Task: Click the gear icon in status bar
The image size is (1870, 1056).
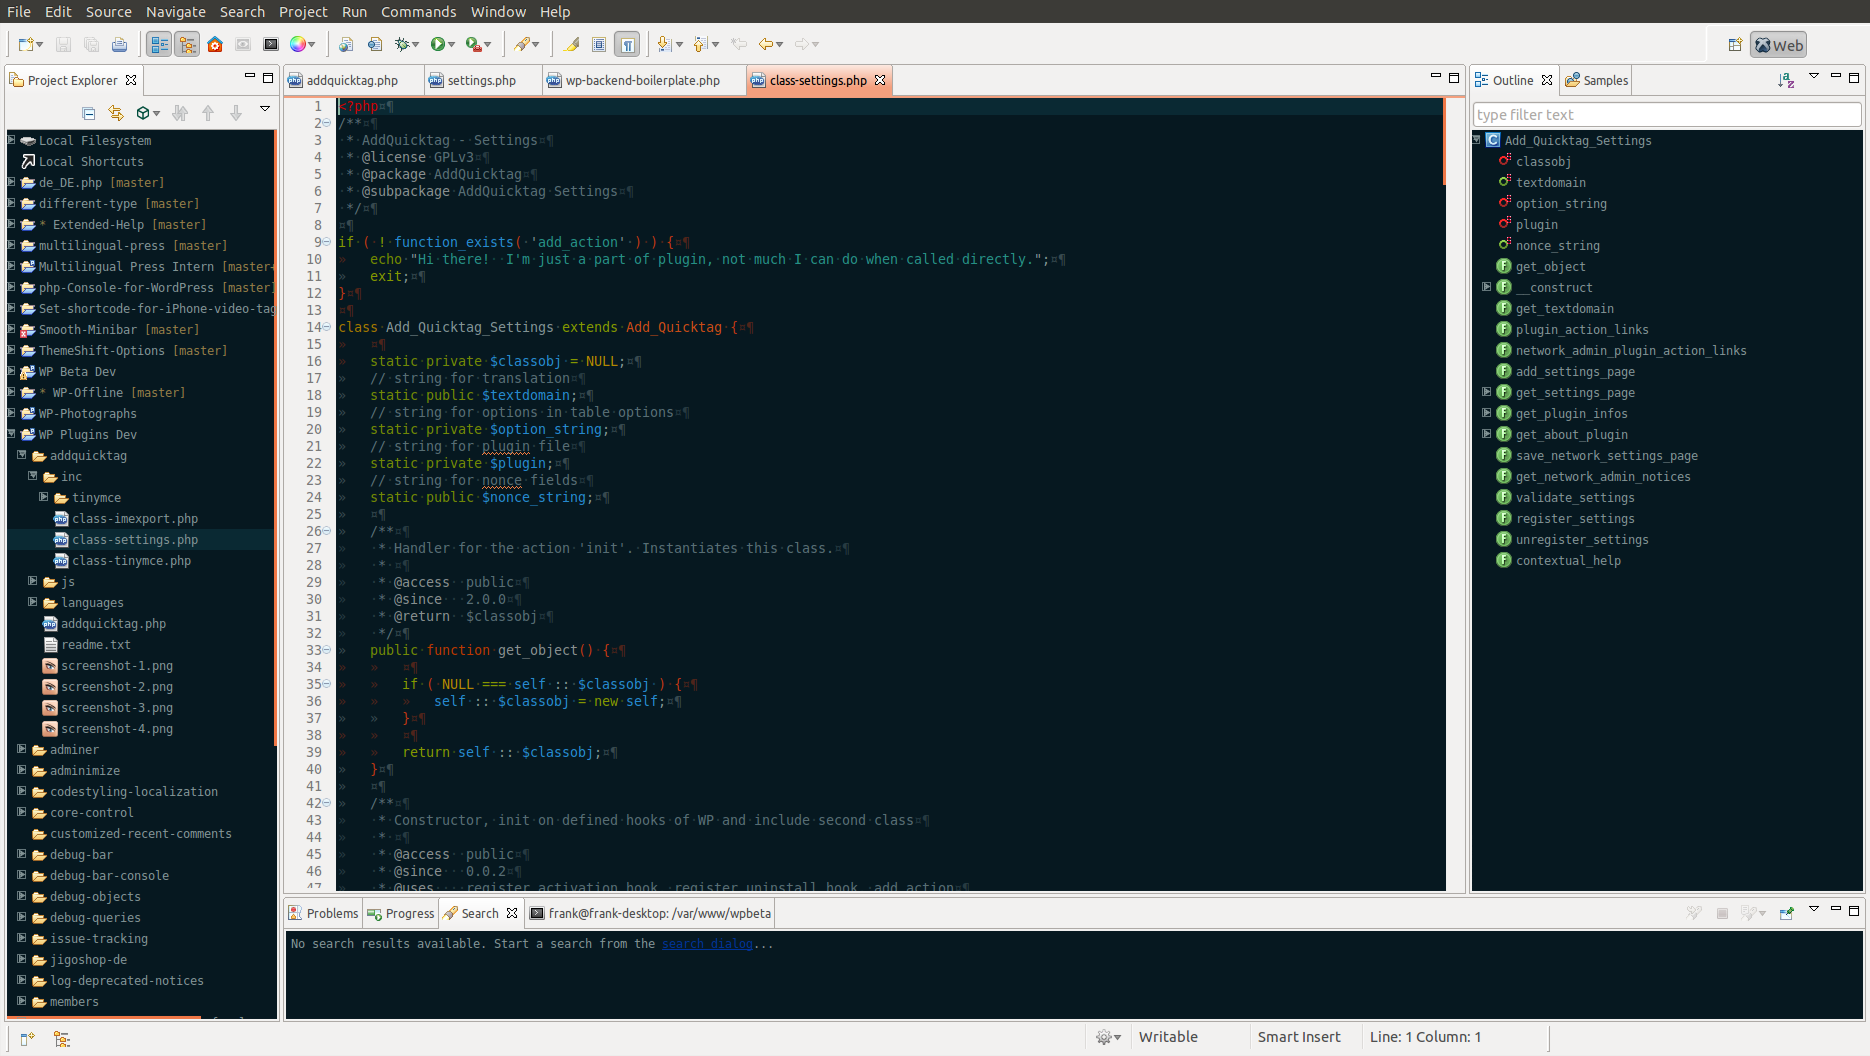Action: tap(1103, 1037)
